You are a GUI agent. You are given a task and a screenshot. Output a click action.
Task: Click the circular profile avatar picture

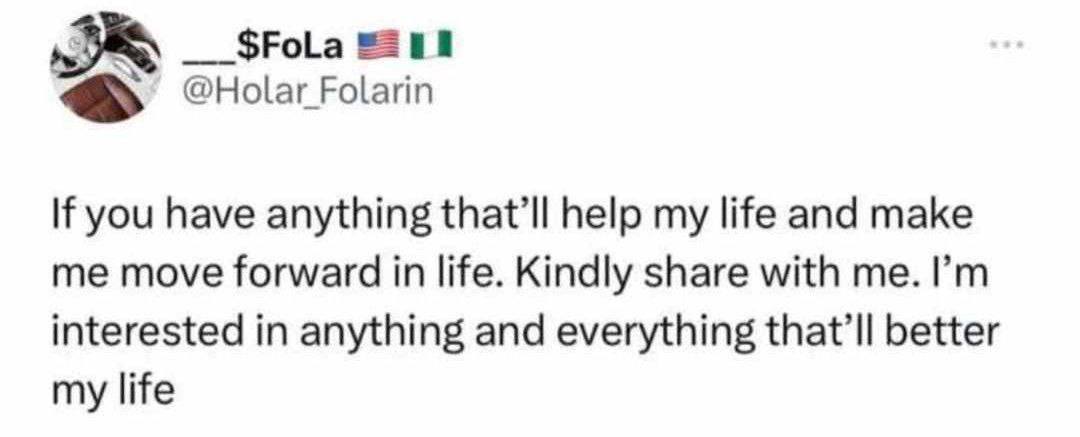pos(104,67)
